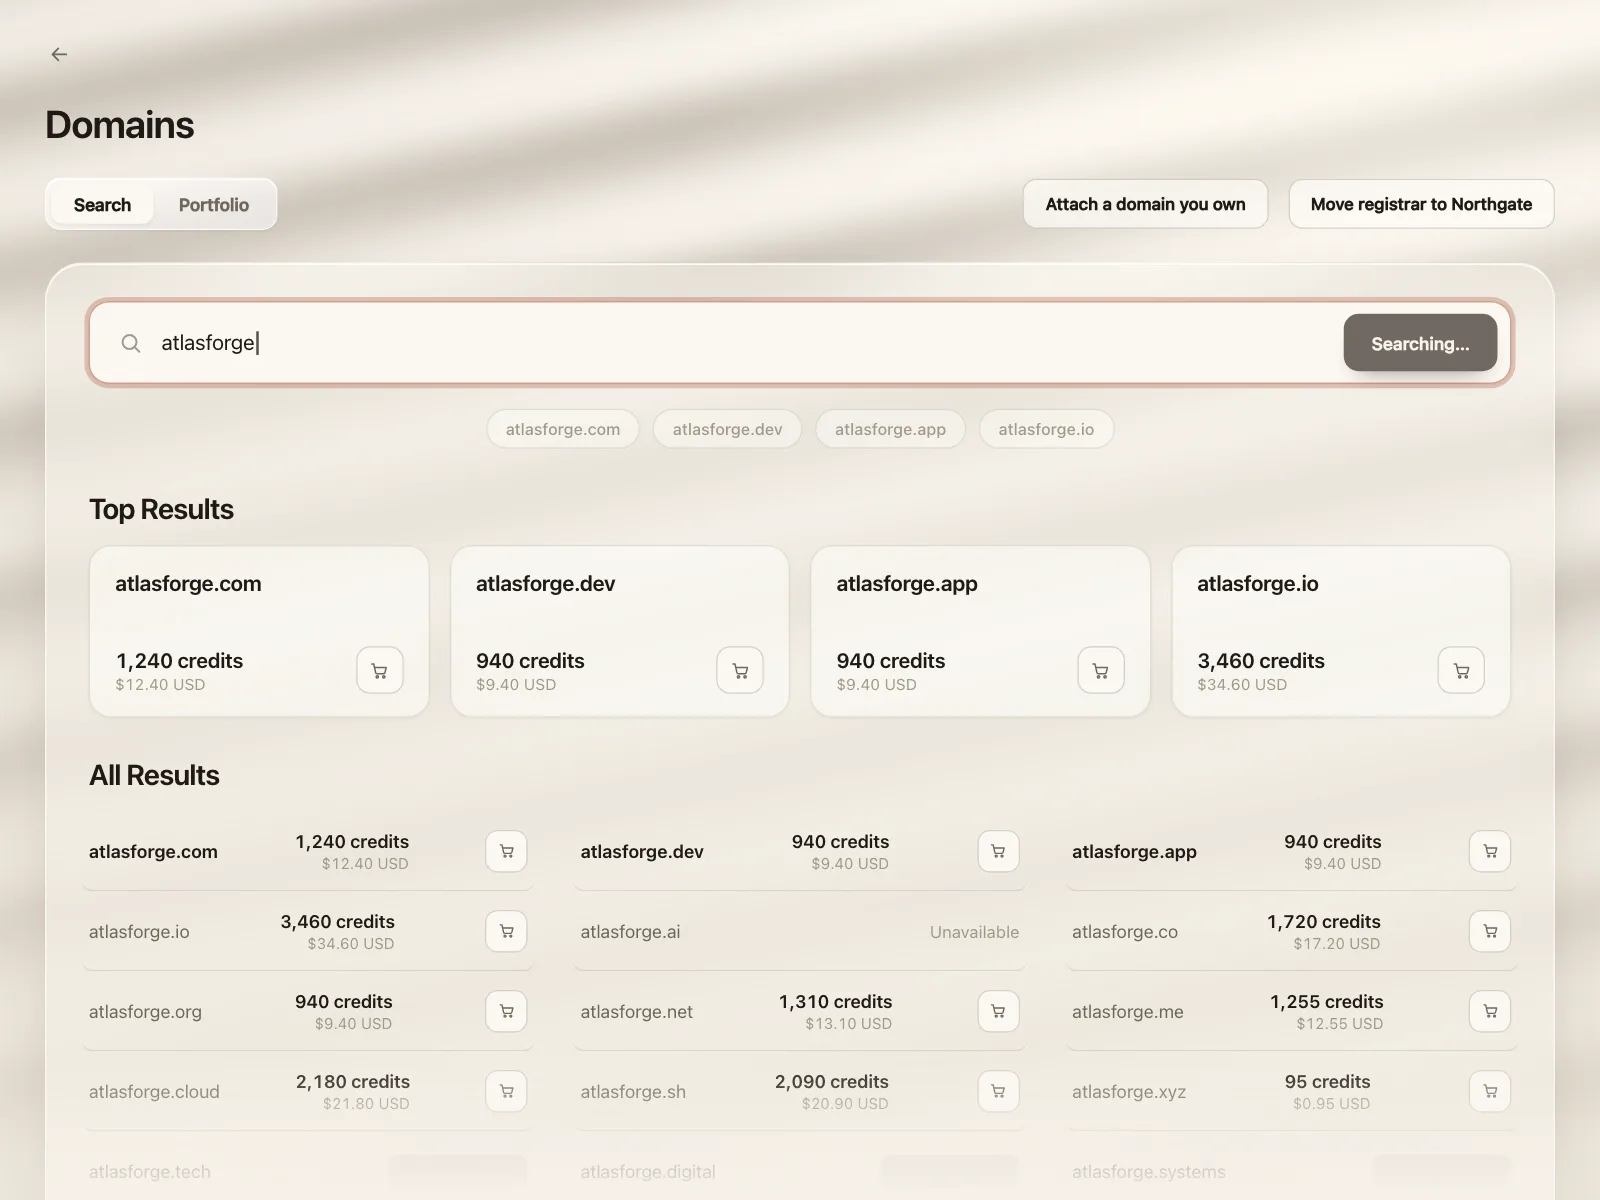This screenshot has width=1600, height=1200.
Task: Switch to the Search tab
Action: coord(102,204)
